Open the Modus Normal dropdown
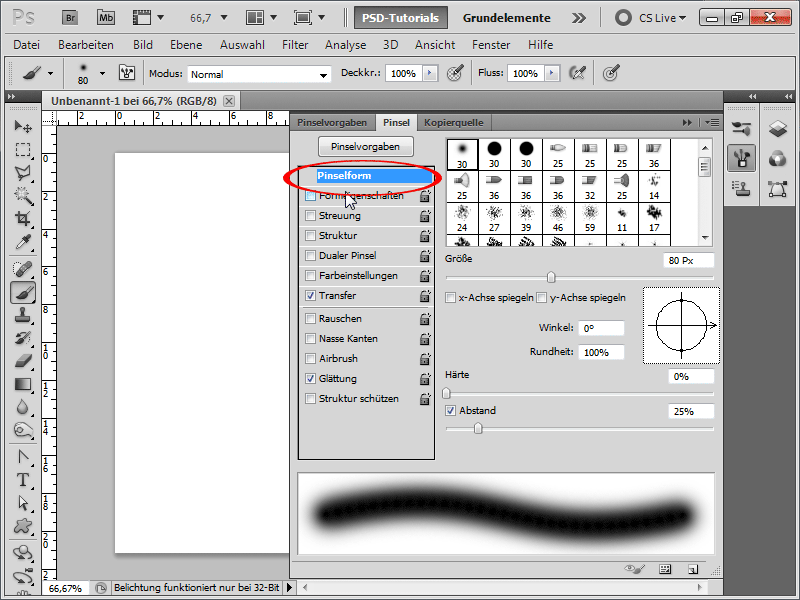This screenshot has width=800, height=600. coord(259,74)
